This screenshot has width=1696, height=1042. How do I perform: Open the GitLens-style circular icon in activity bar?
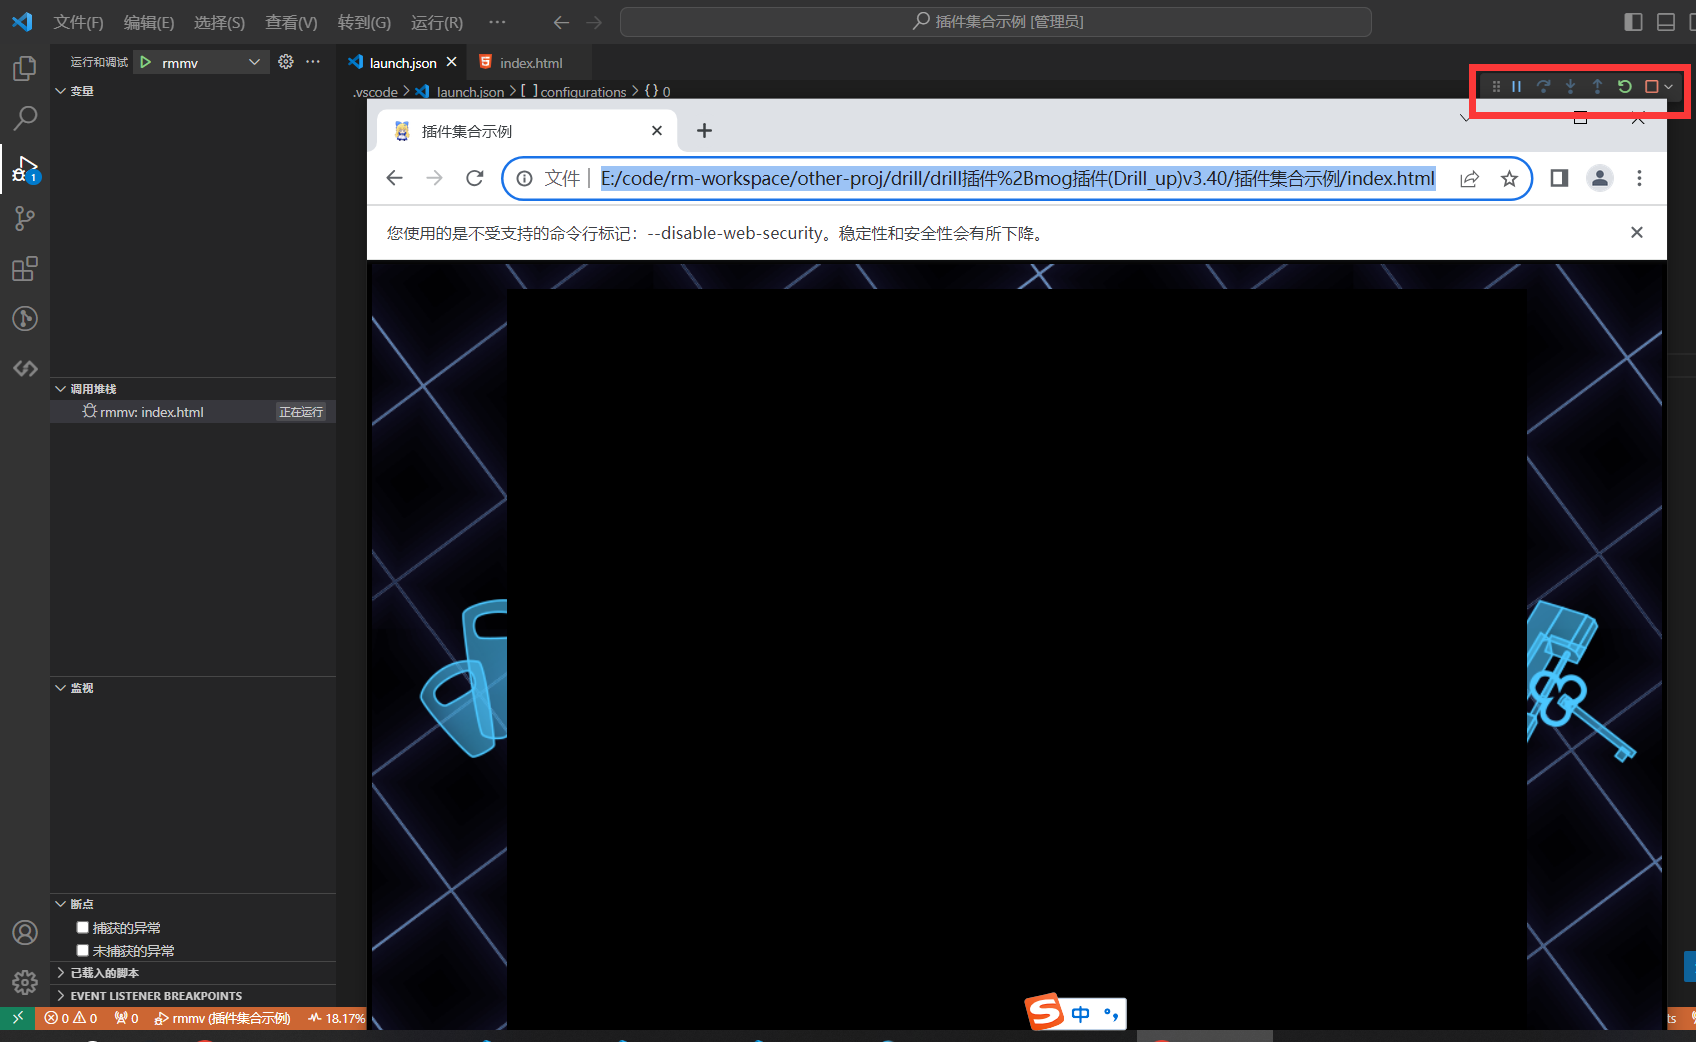(25, 318)
